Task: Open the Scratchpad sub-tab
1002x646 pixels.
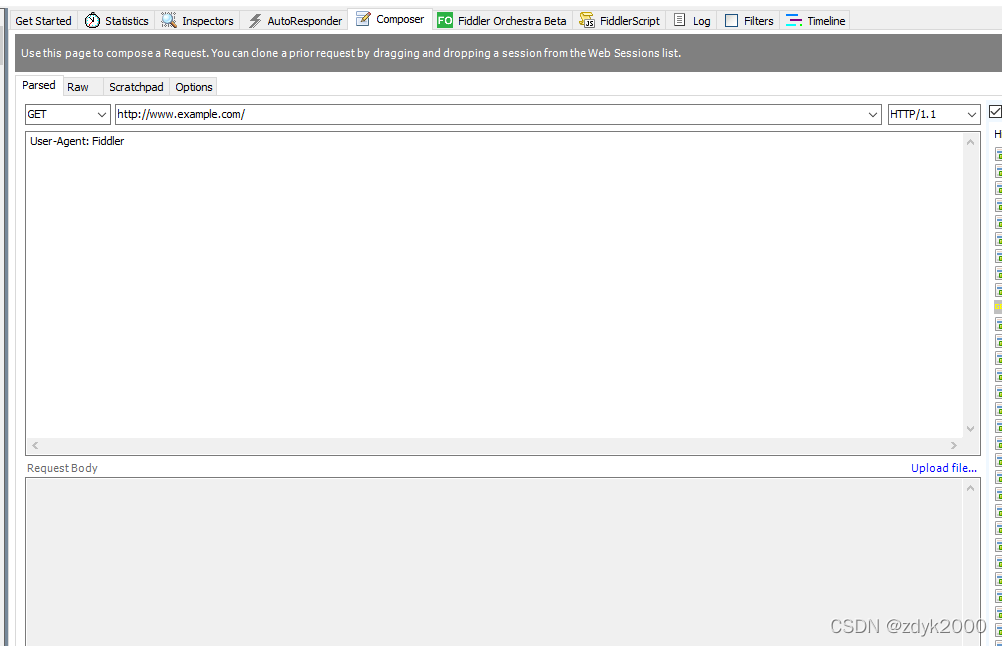Action: 136,87
